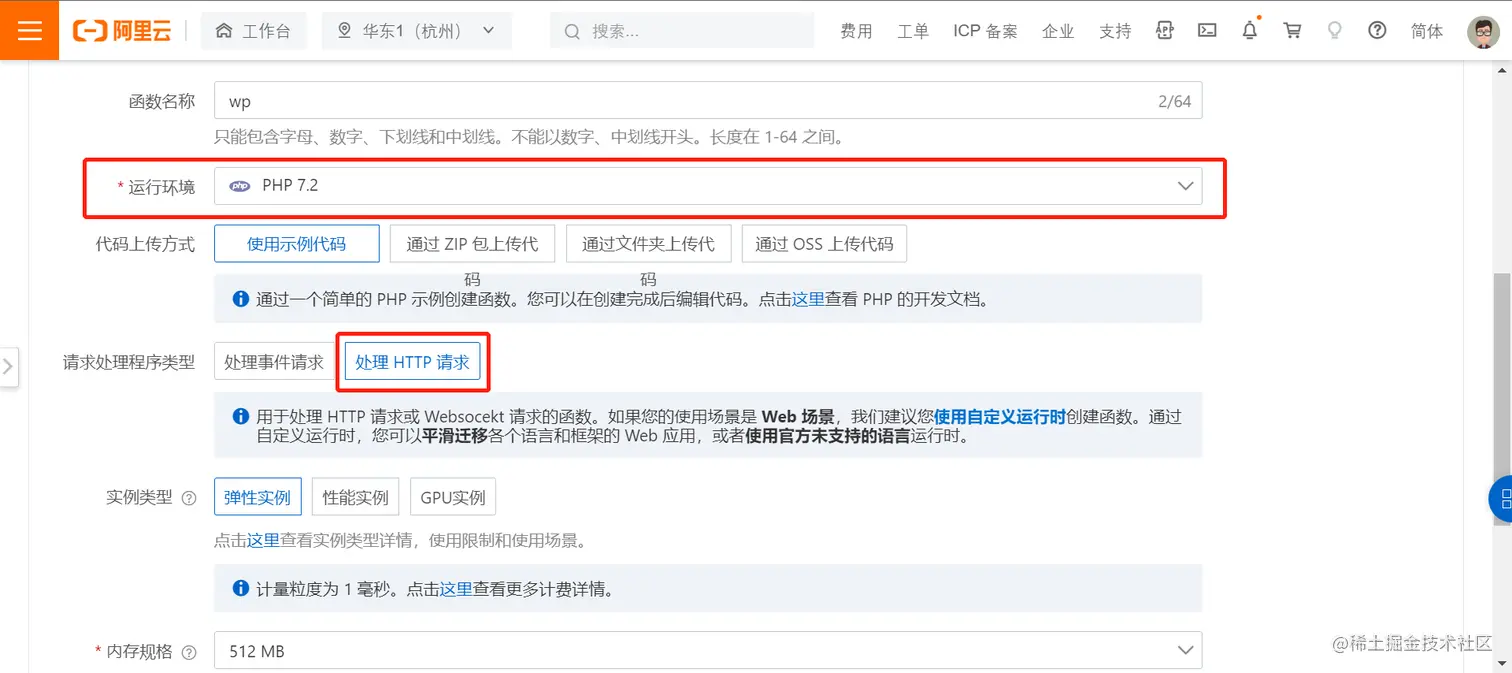Click the help icon beside 实例类型

190,498
